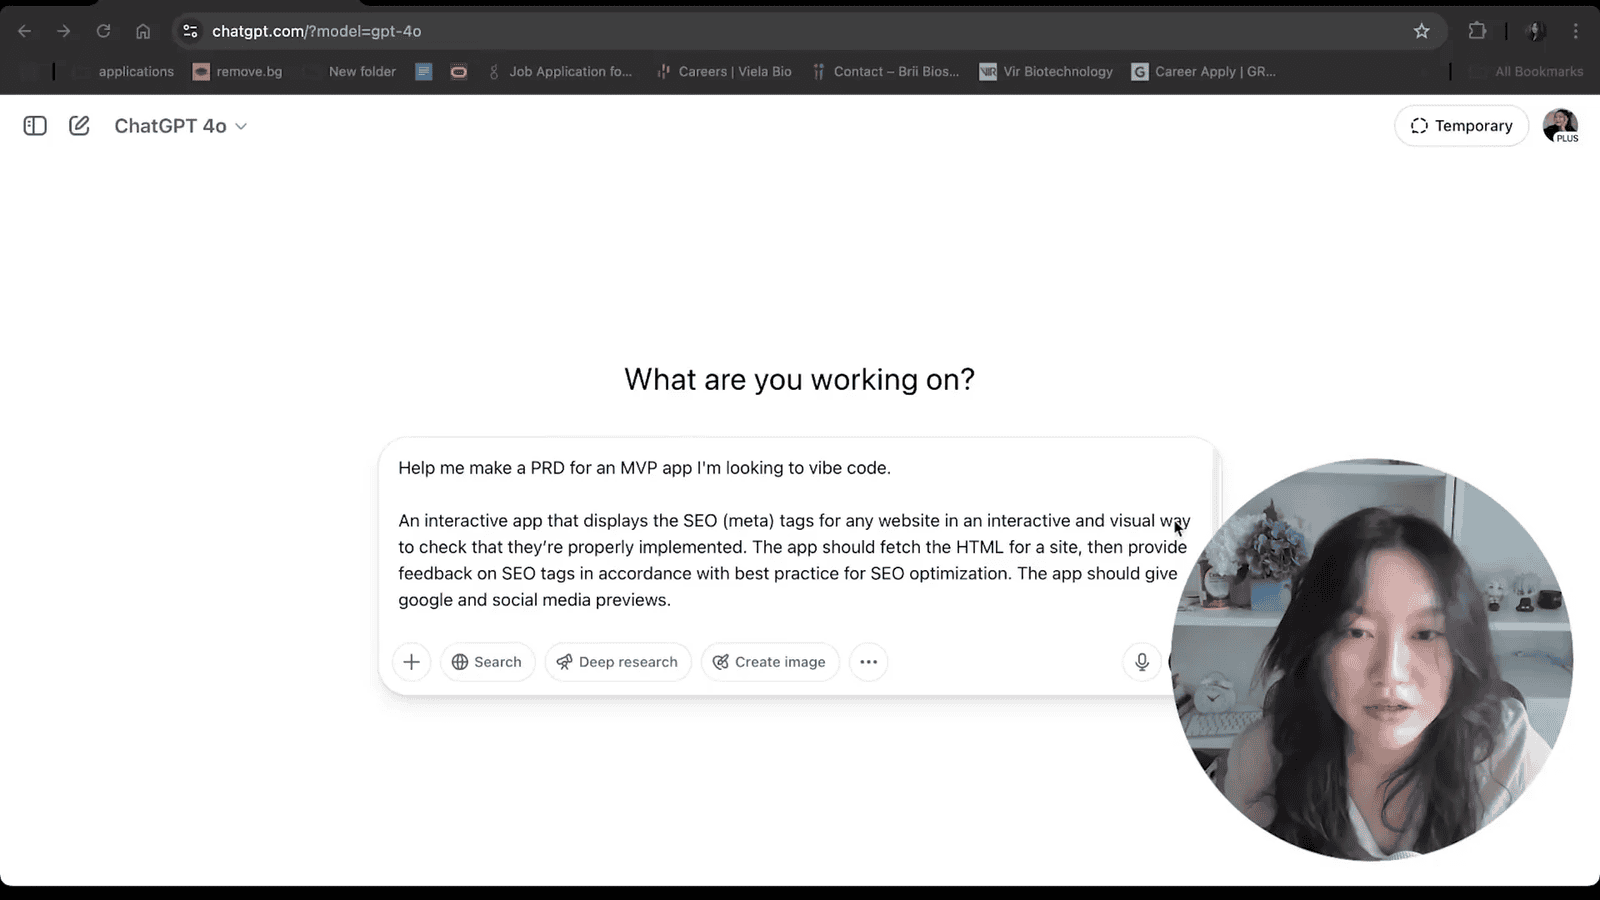Open a new chat with the compose icon
The image size is (1600, 900).
[x=79, y=125]
